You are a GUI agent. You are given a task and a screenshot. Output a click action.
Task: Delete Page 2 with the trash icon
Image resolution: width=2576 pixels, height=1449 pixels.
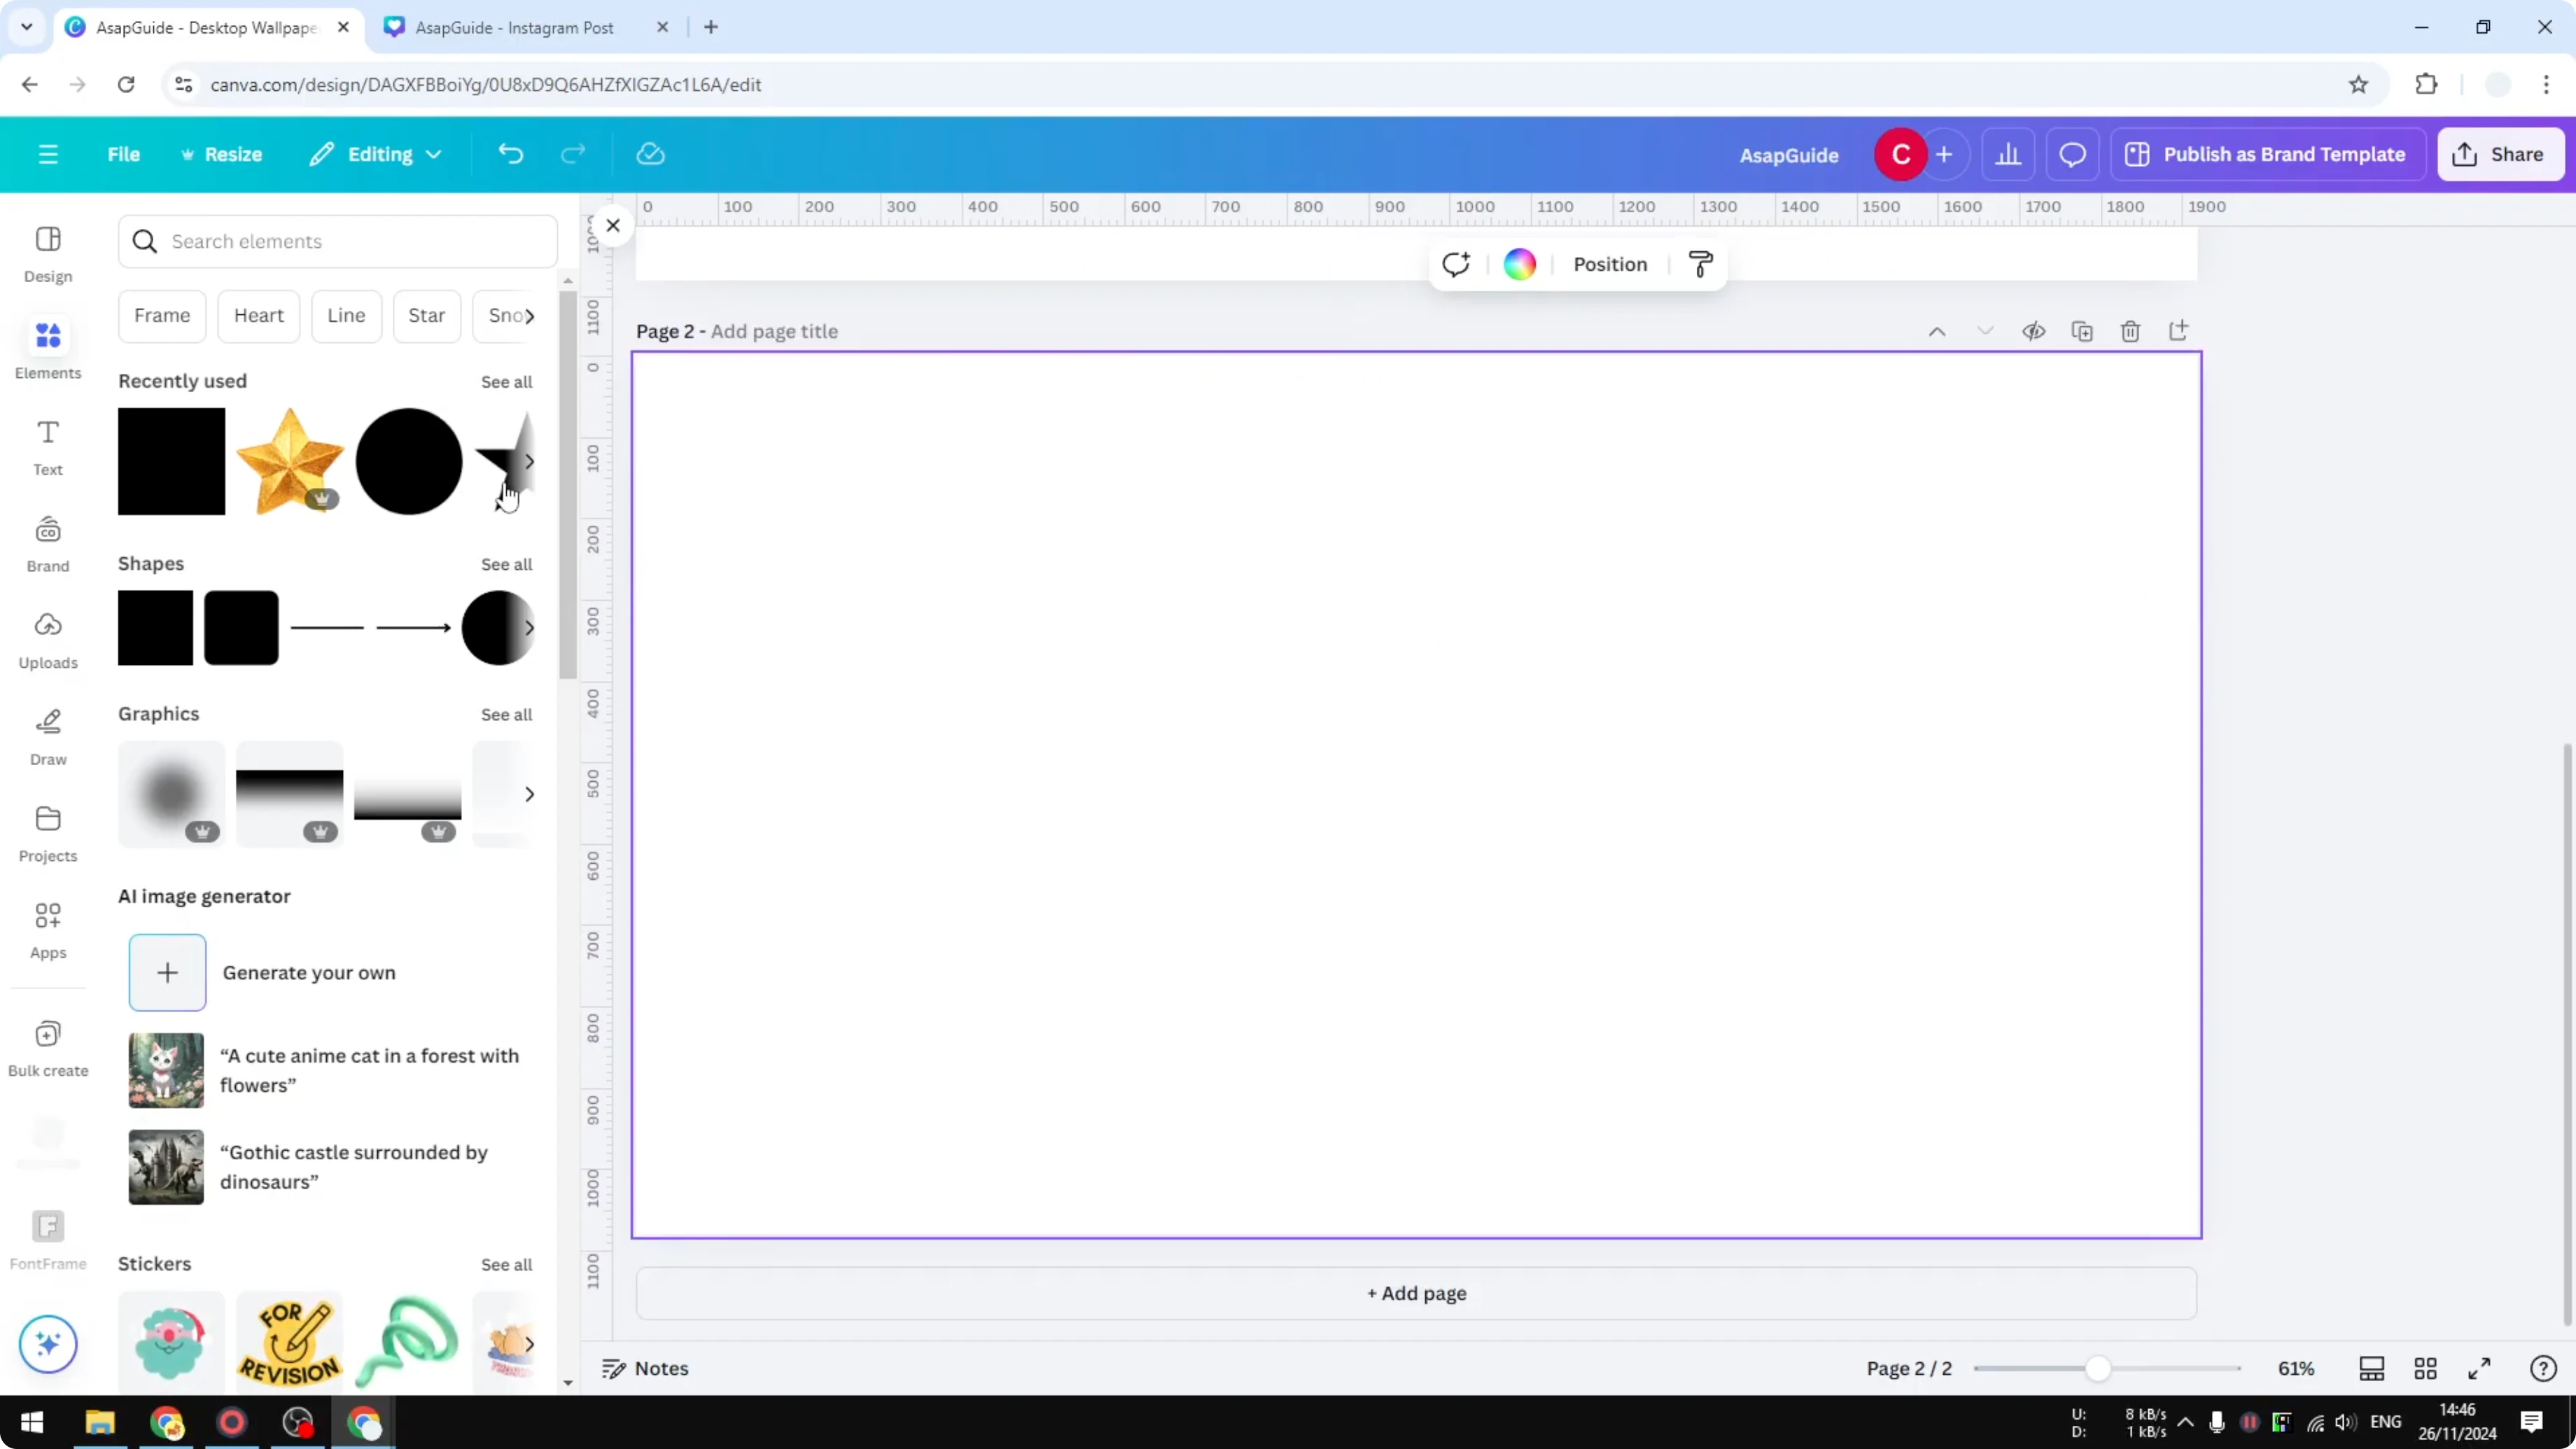point(2130,331)
